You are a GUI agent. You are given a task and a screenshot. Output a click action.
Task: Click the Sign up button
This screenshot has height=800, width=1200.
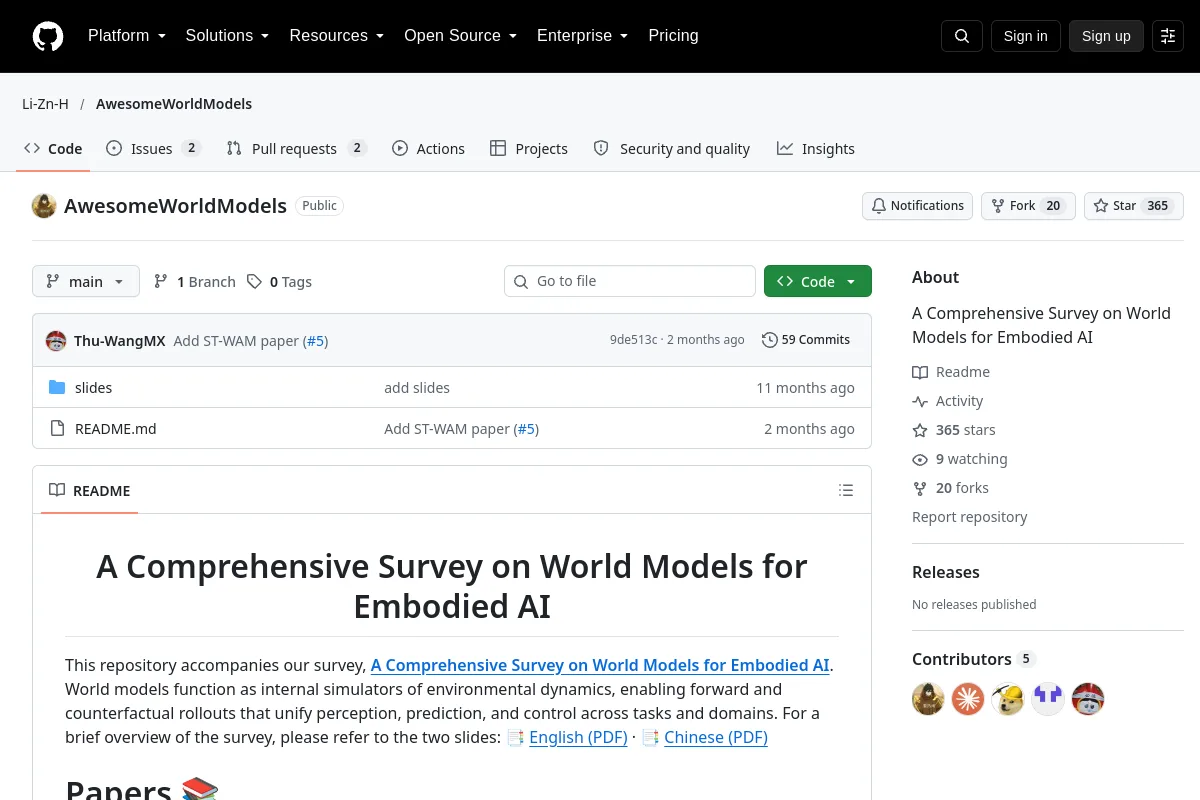(1106, 36)
